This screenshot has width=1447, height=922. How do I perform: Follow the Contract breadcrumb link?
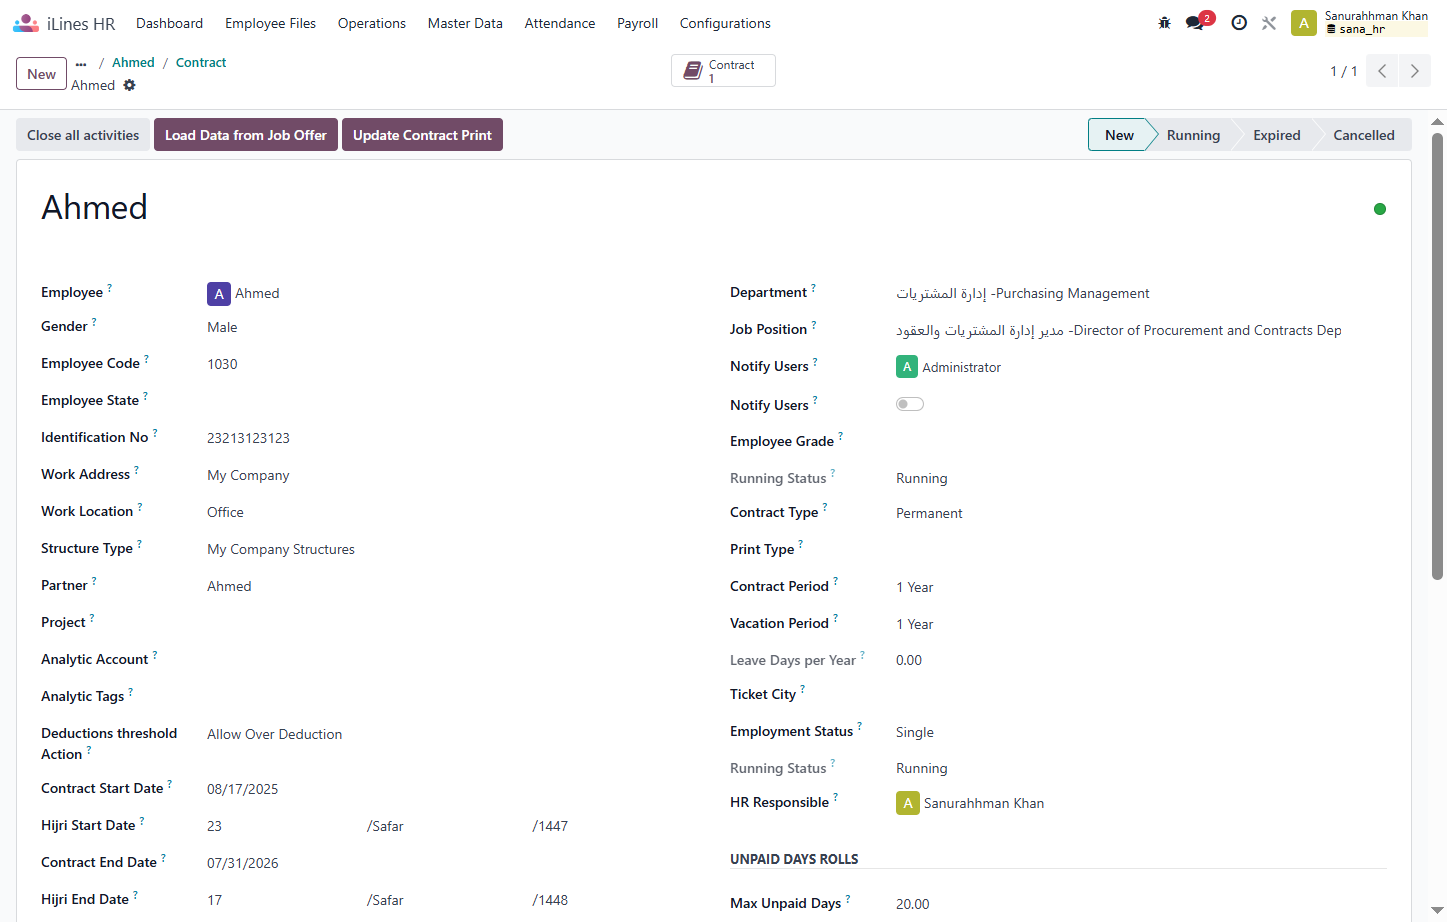201,63
